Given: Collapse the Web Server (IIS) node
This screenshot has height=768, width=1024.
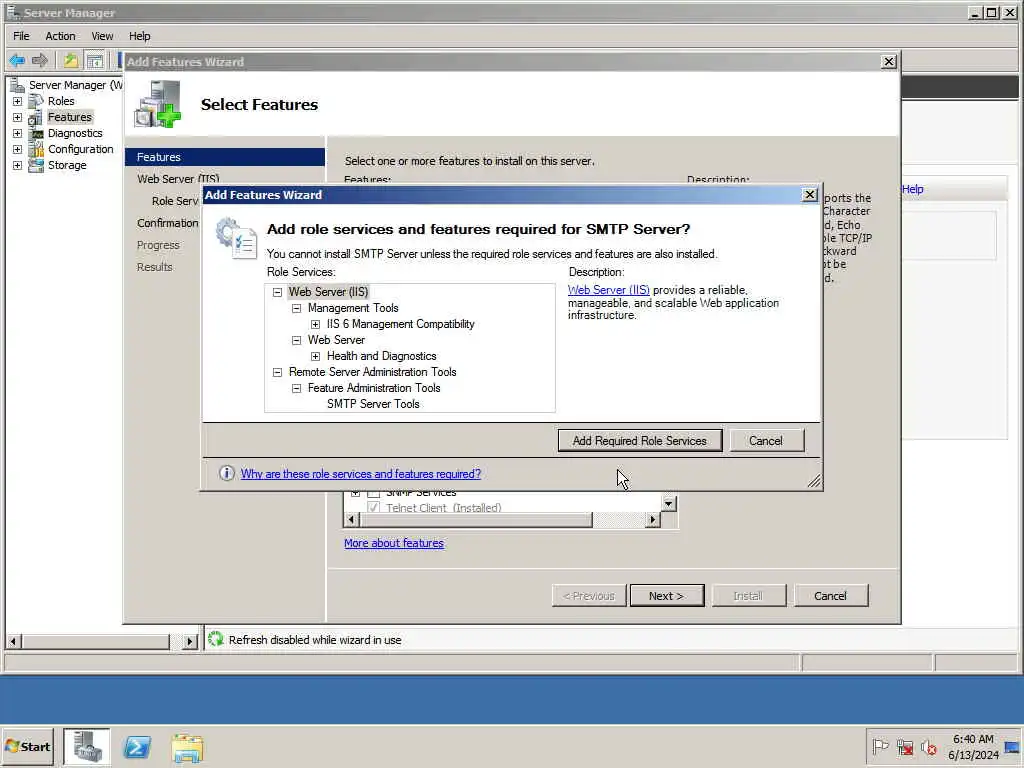Looking at the screenshot, I should click(278, 293).
